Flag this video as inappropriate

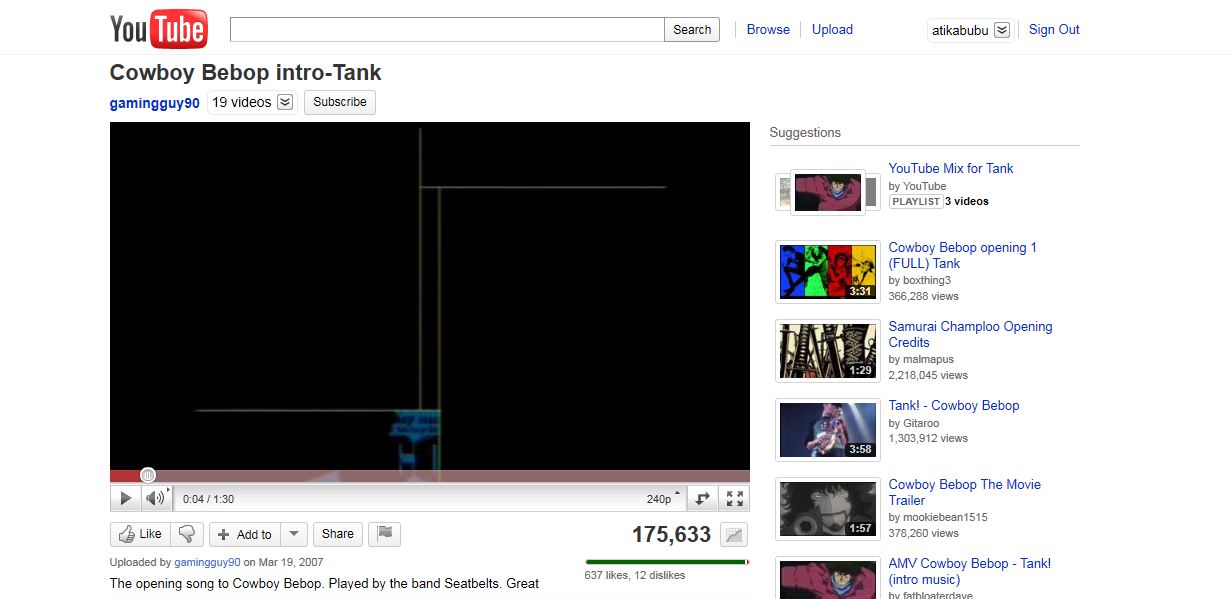pyautogui.click(x=385, y=534)
